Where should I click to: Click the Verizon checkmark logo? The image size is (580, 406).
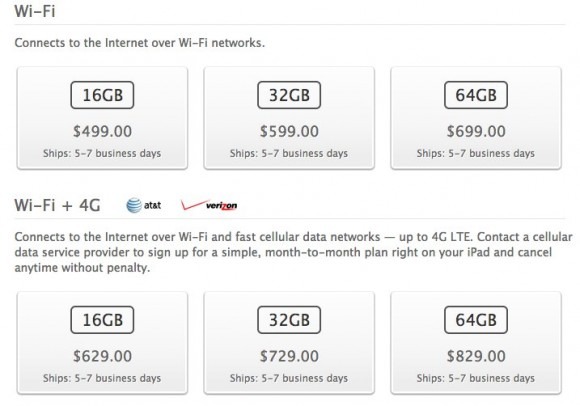click(193, 204)
